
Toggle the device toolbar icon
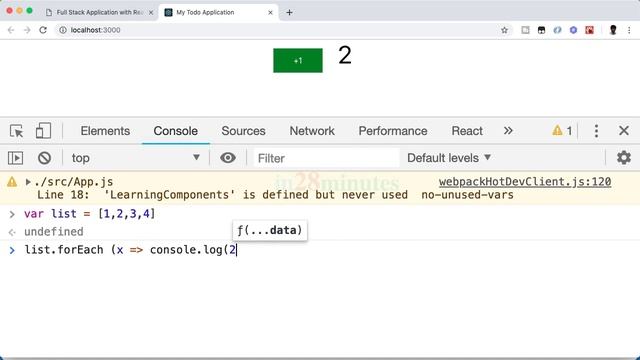[x=43, y=131]
